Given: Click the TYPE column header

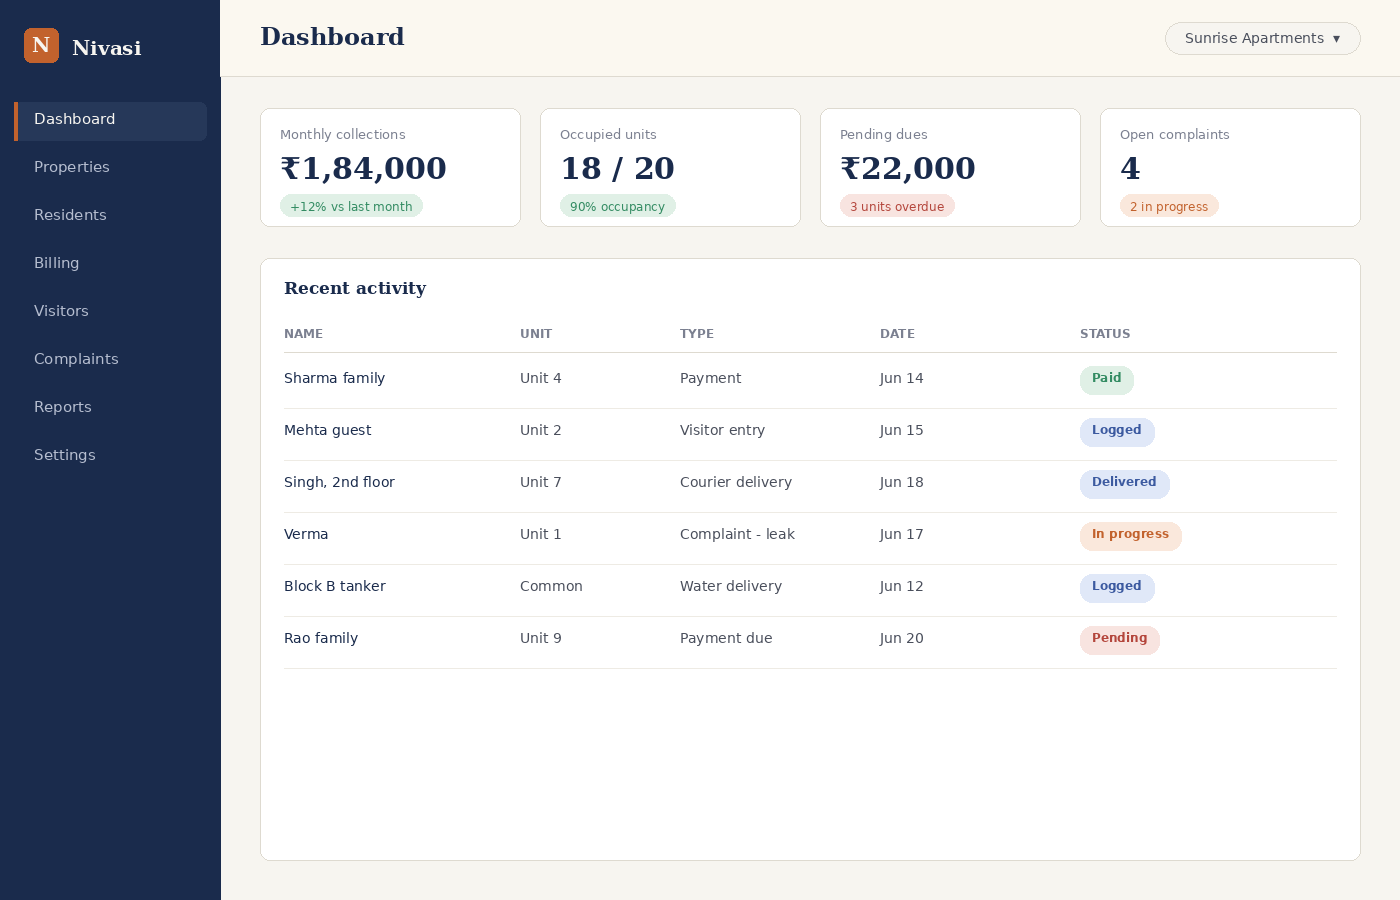Looking at the screenshot, I should [x=697, y=334].
